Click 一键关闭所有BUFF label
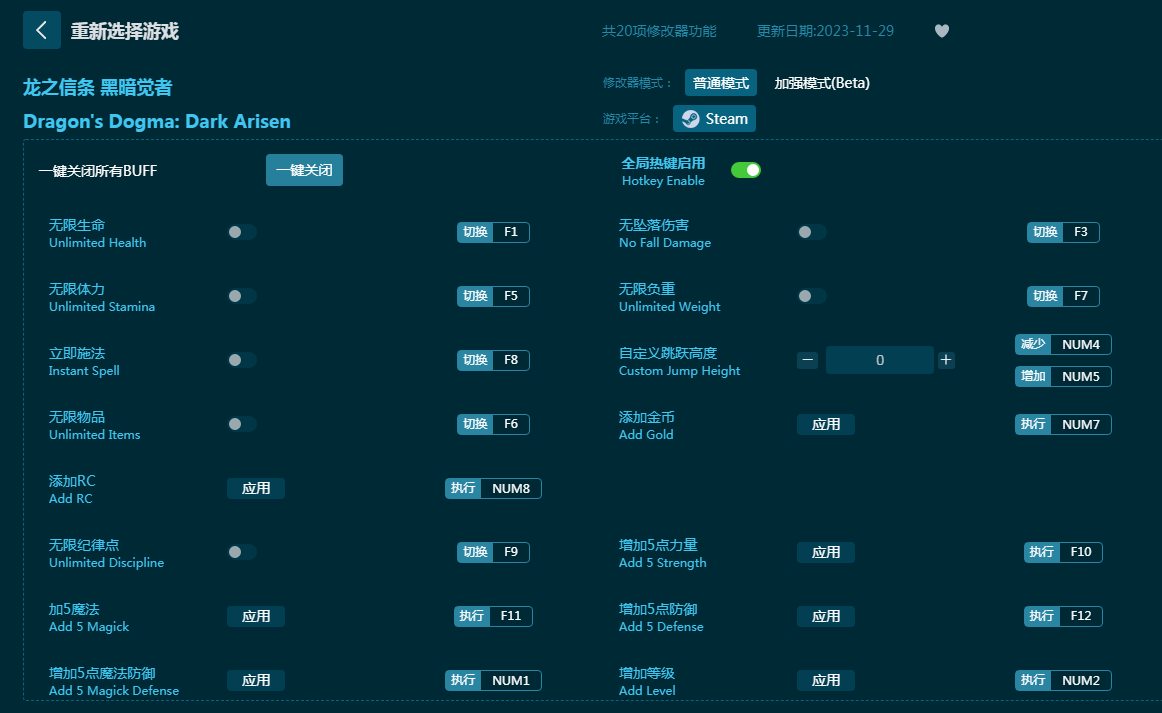The height and width of the screenshot is (713, 1162). (x=98, y=170)
